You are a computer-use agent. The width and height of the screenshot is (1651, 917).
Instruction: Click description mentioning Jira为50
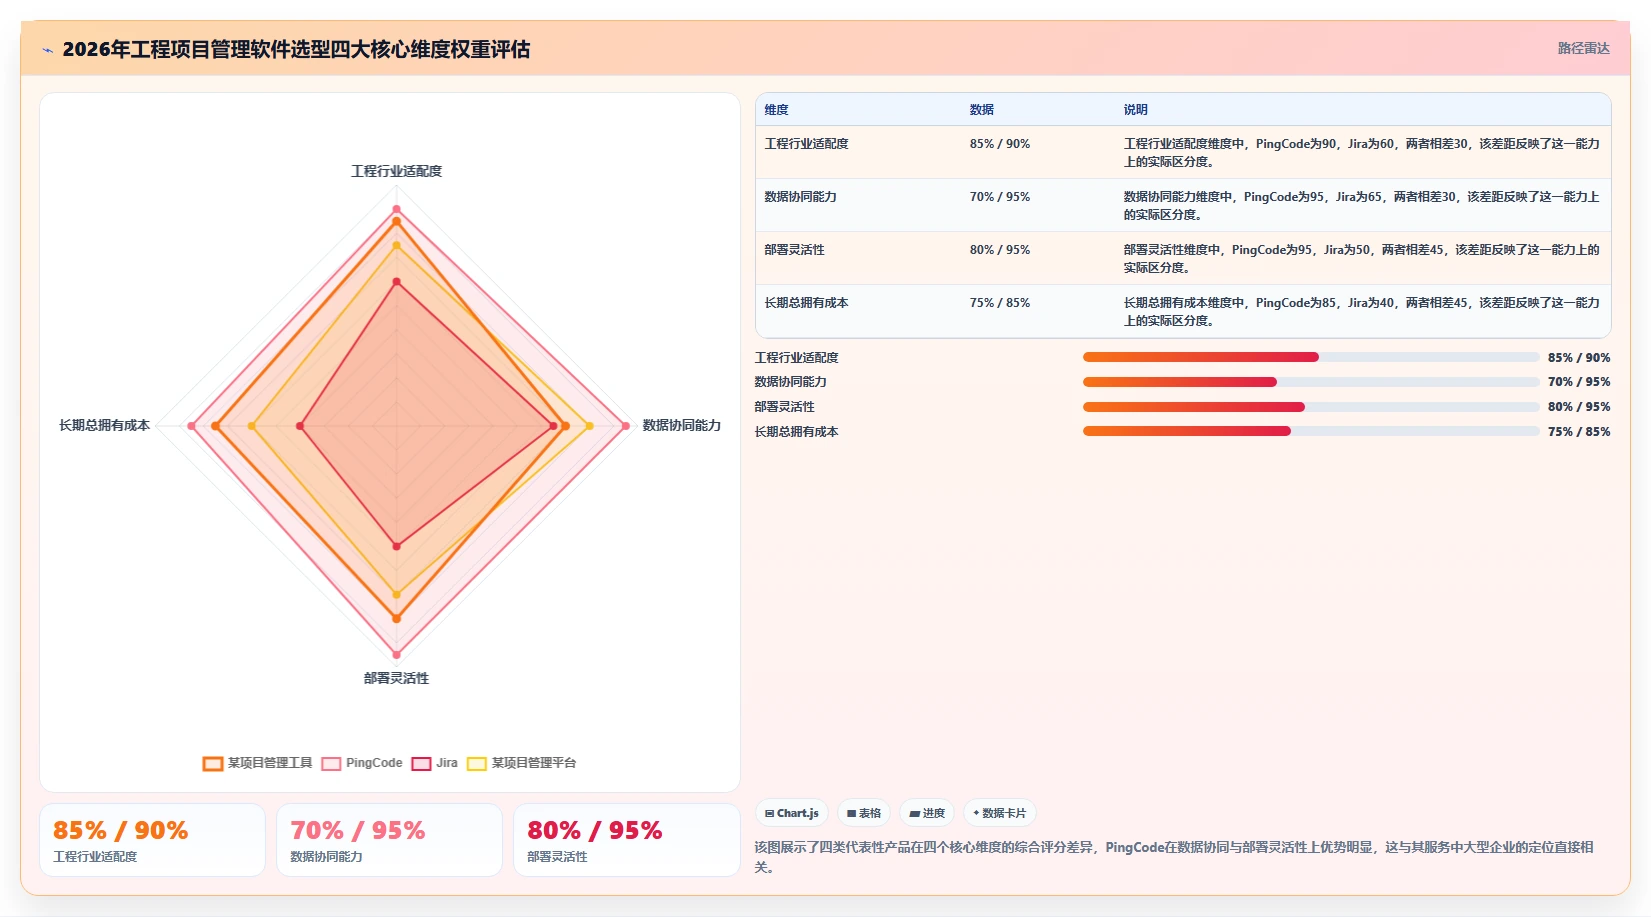[x=1361, y=259]
